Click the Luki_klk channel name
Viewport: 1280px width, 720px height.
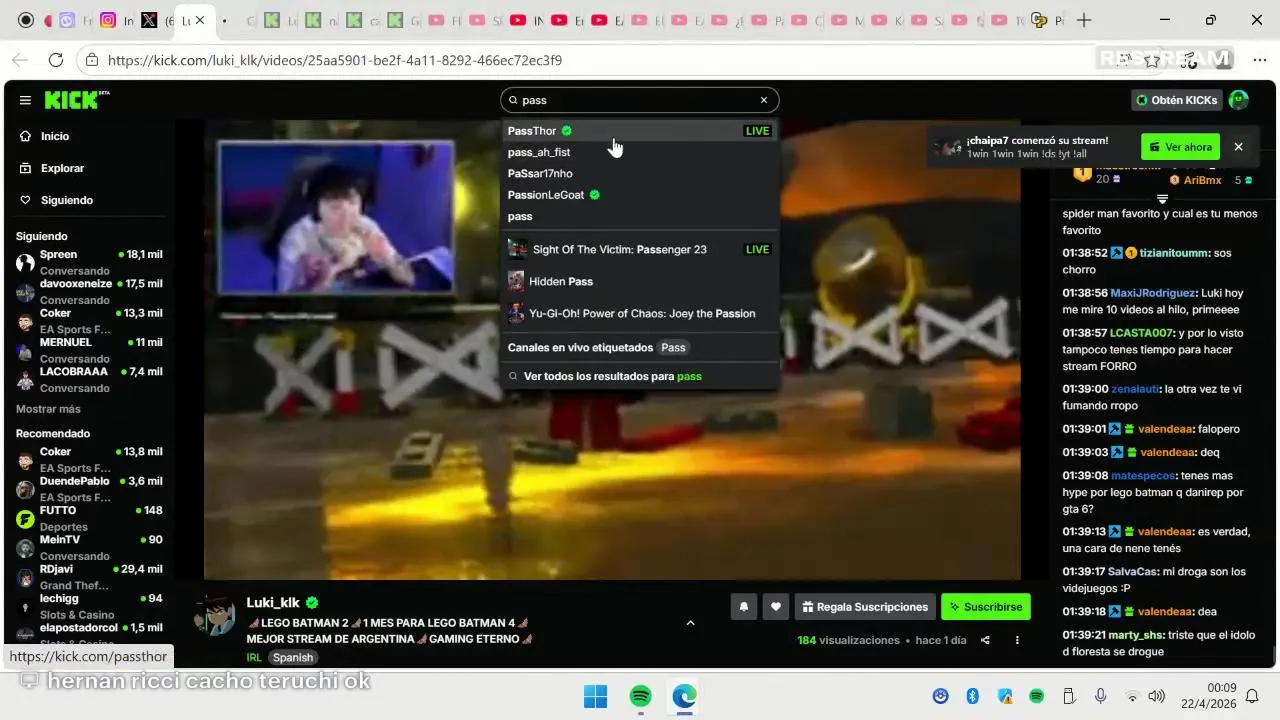tap(273, 602)
